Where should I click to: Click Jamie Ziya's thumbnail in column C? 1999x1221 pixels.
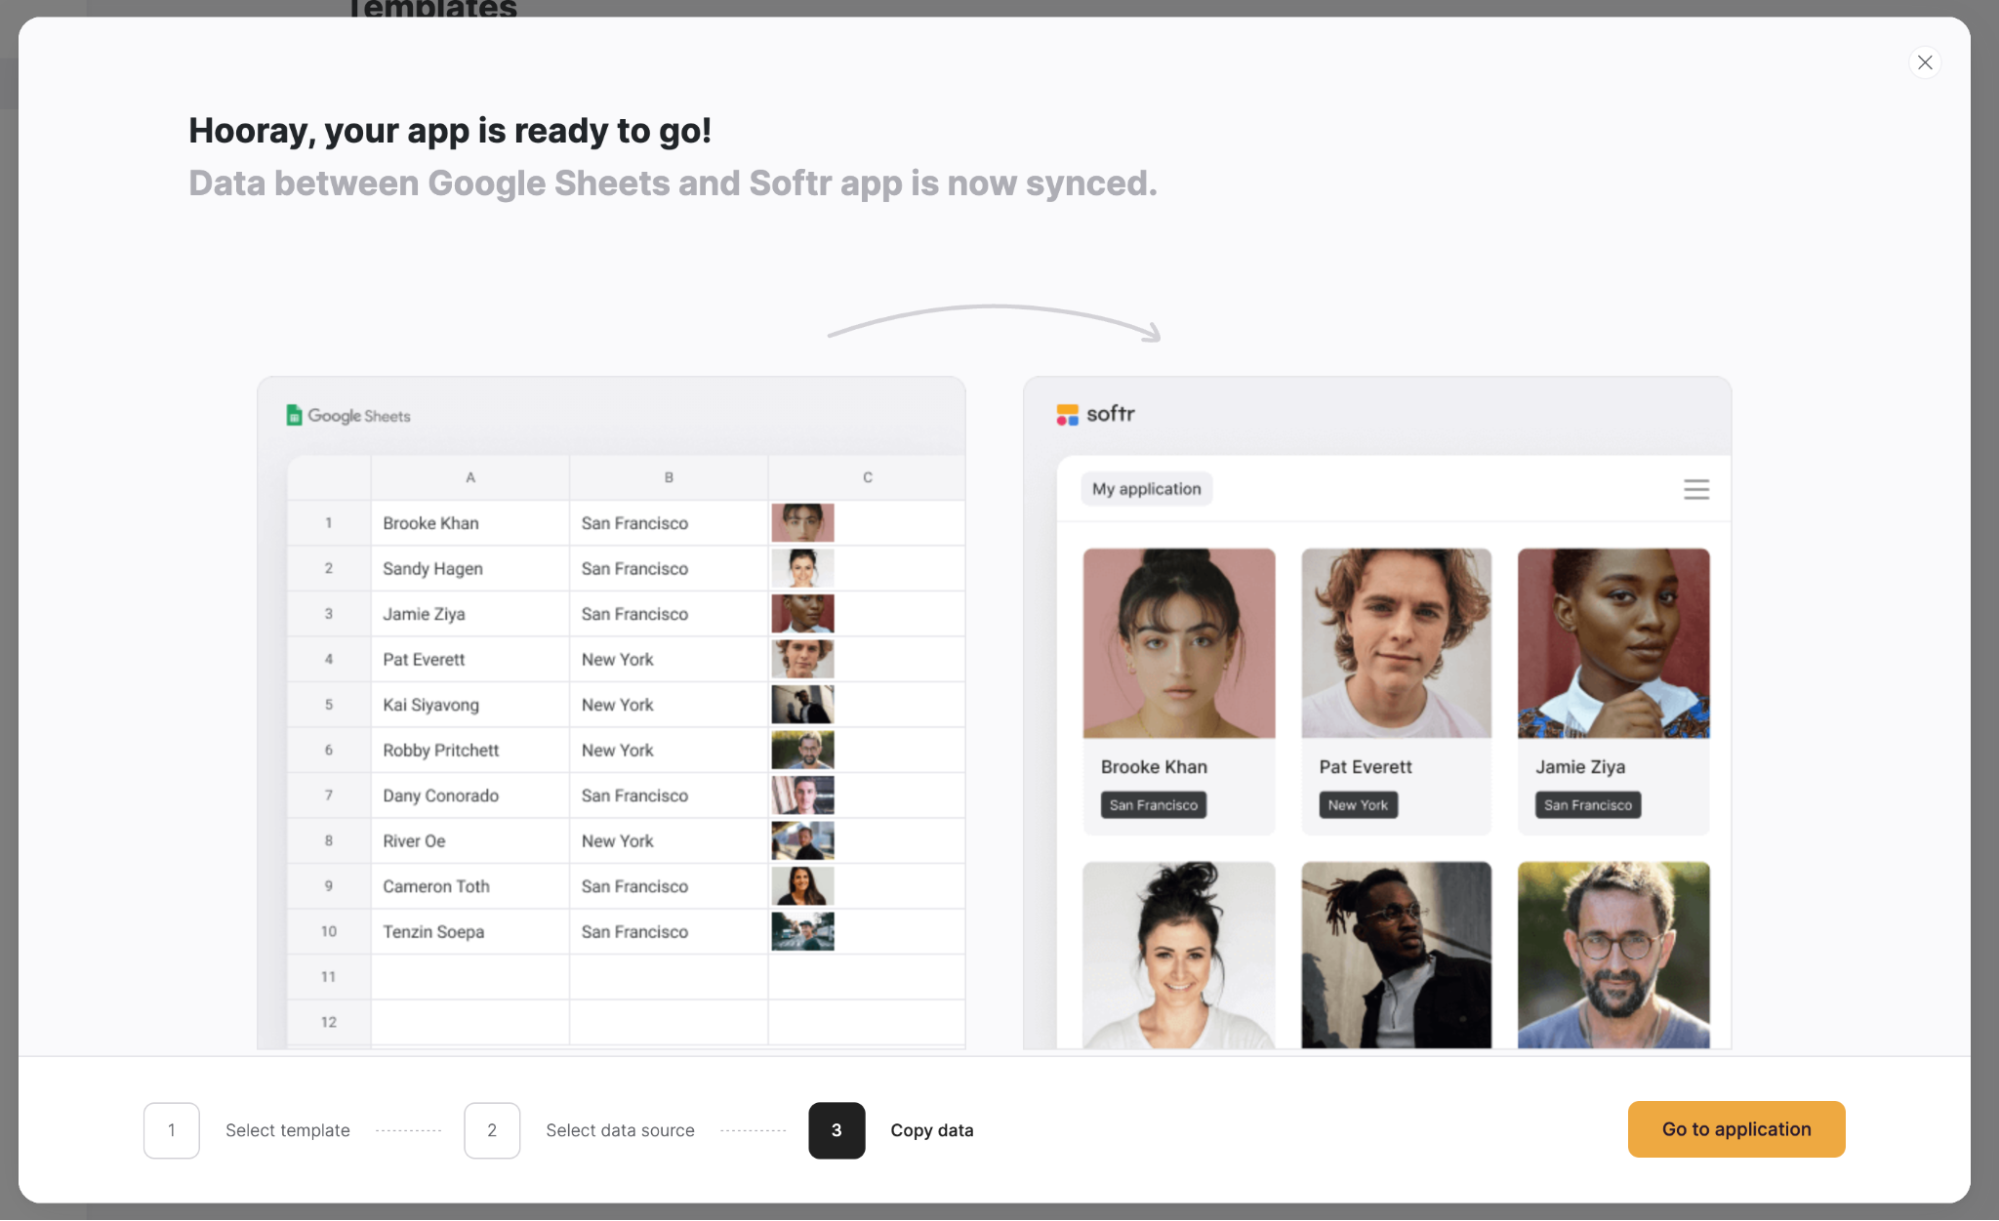click(802, 614)
